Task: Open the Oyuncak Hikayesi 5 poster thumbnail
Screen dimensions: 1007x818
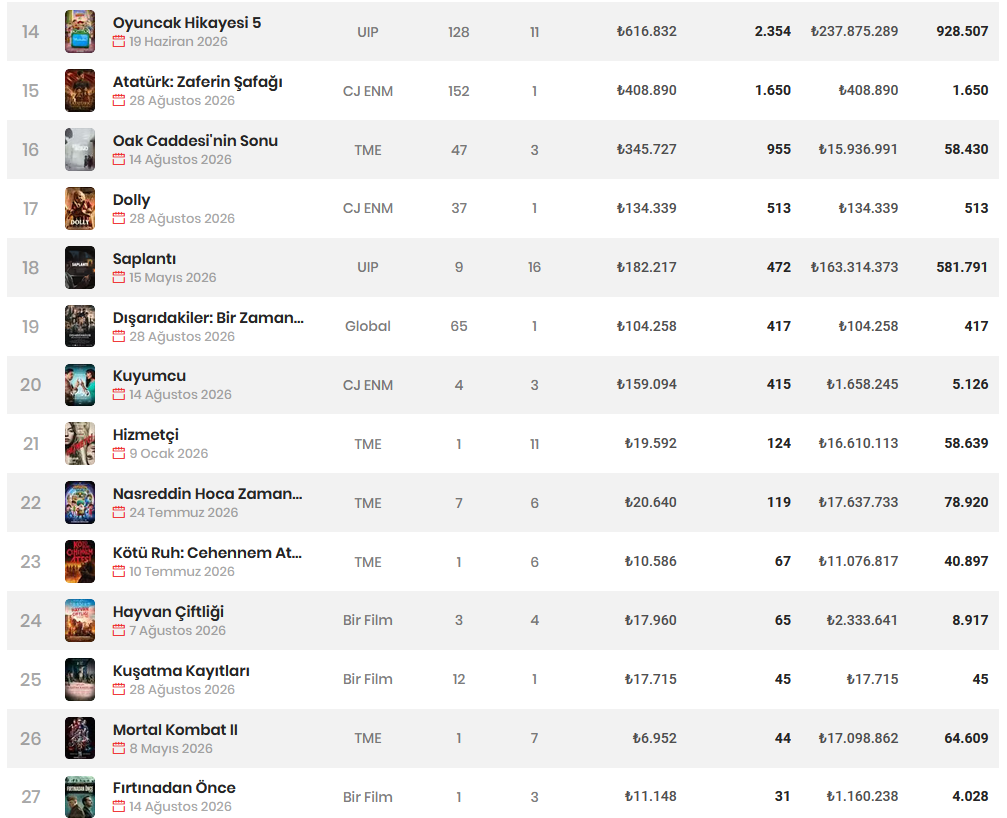Action: 80,31
